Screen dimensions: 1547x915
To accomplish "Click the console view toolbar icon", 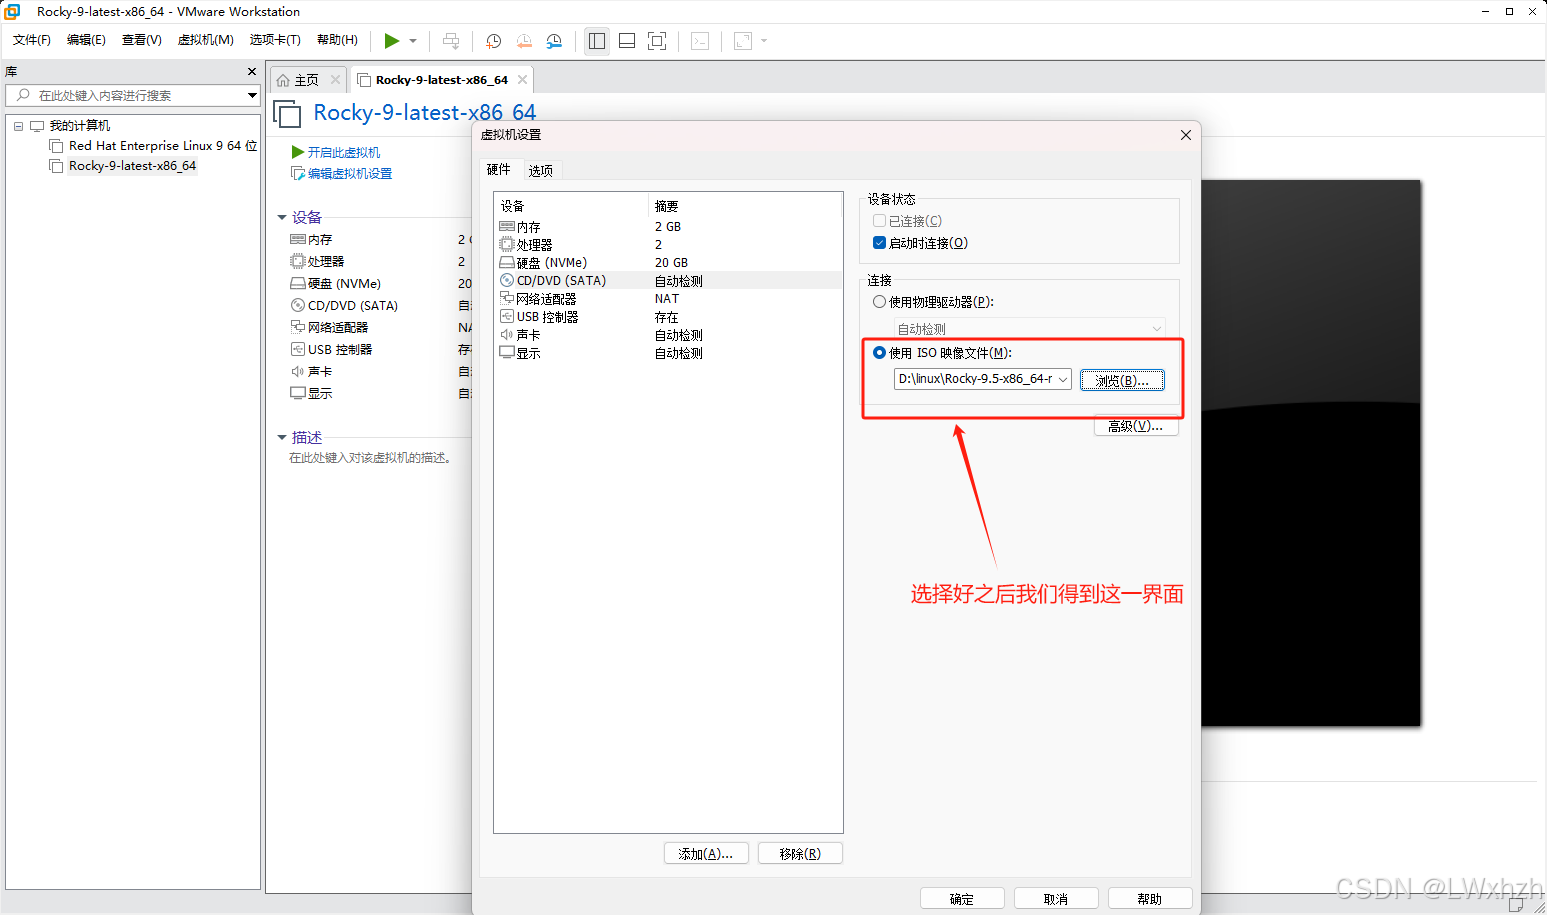I will 700,41.
